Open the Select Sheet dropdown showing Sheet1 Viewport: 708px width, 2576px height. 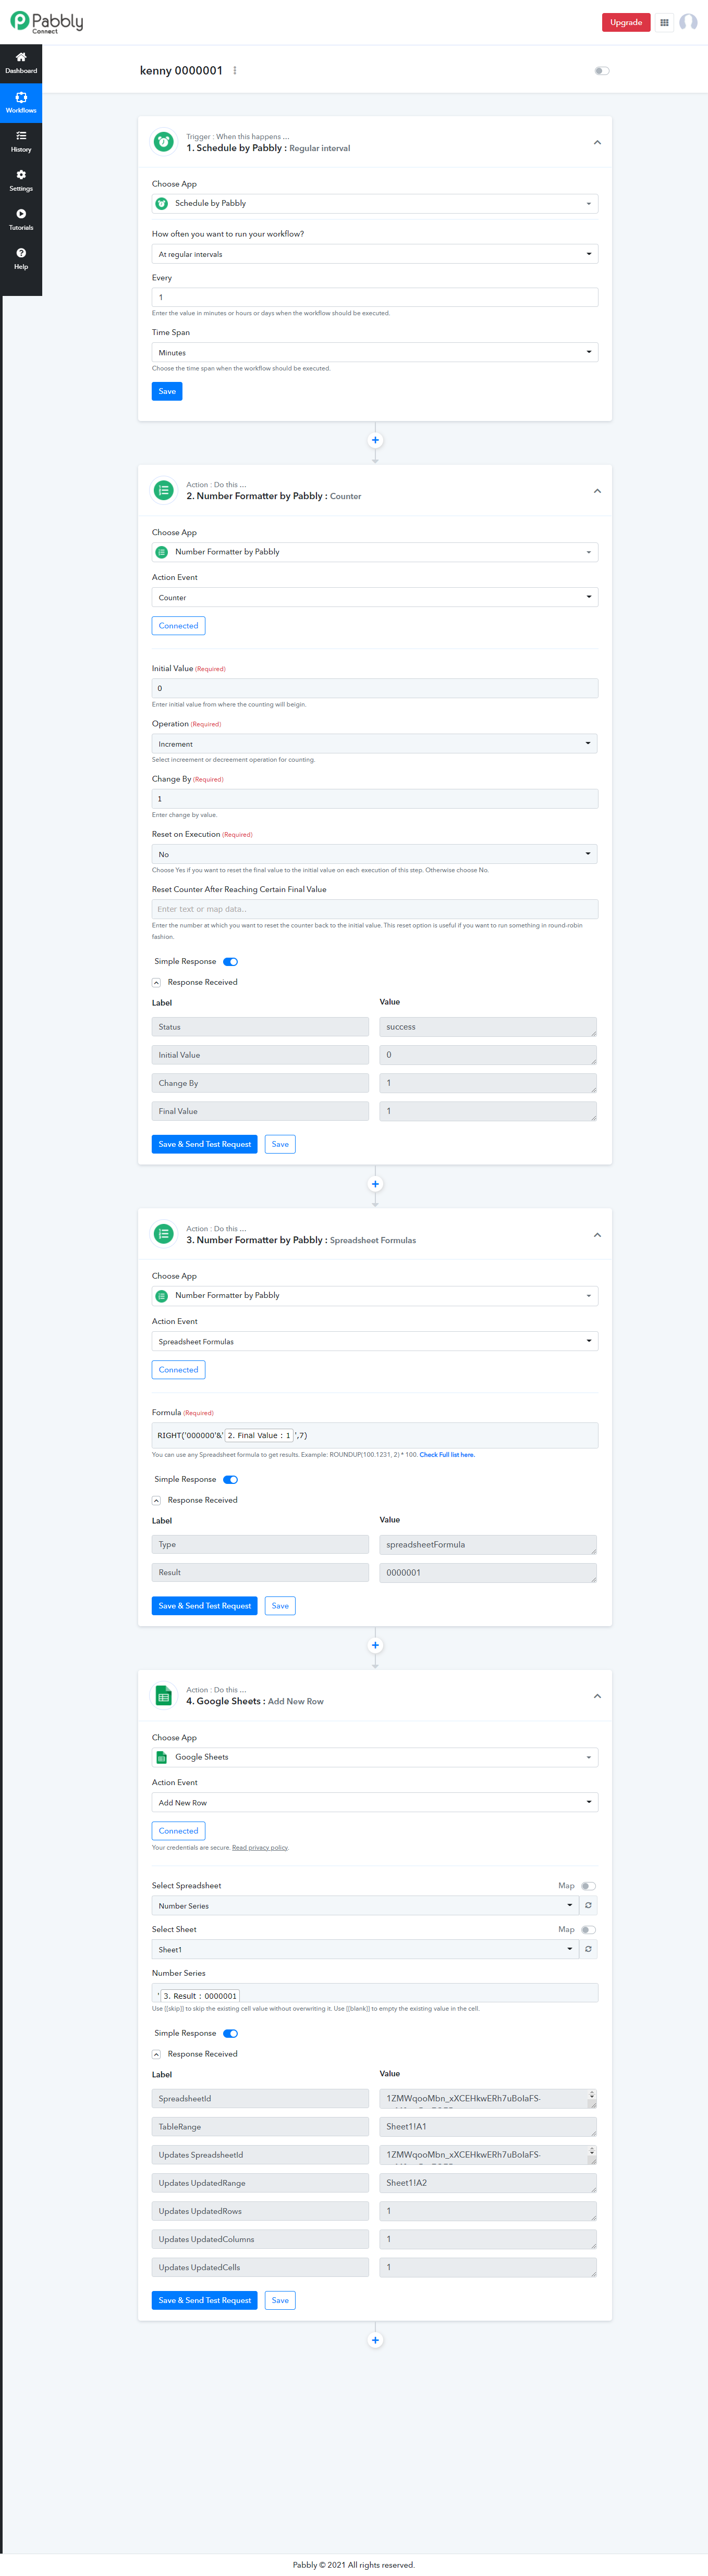coord(365,1949)
